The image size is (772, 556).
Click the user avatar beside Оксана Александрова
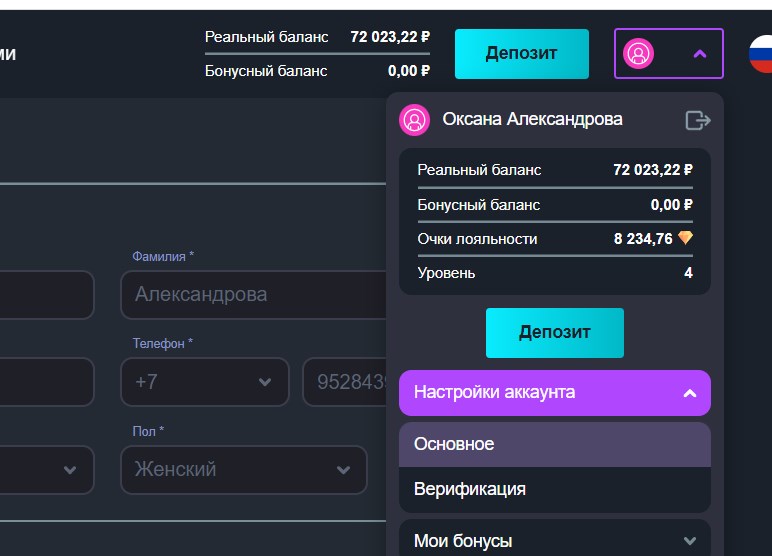(414, 120)
